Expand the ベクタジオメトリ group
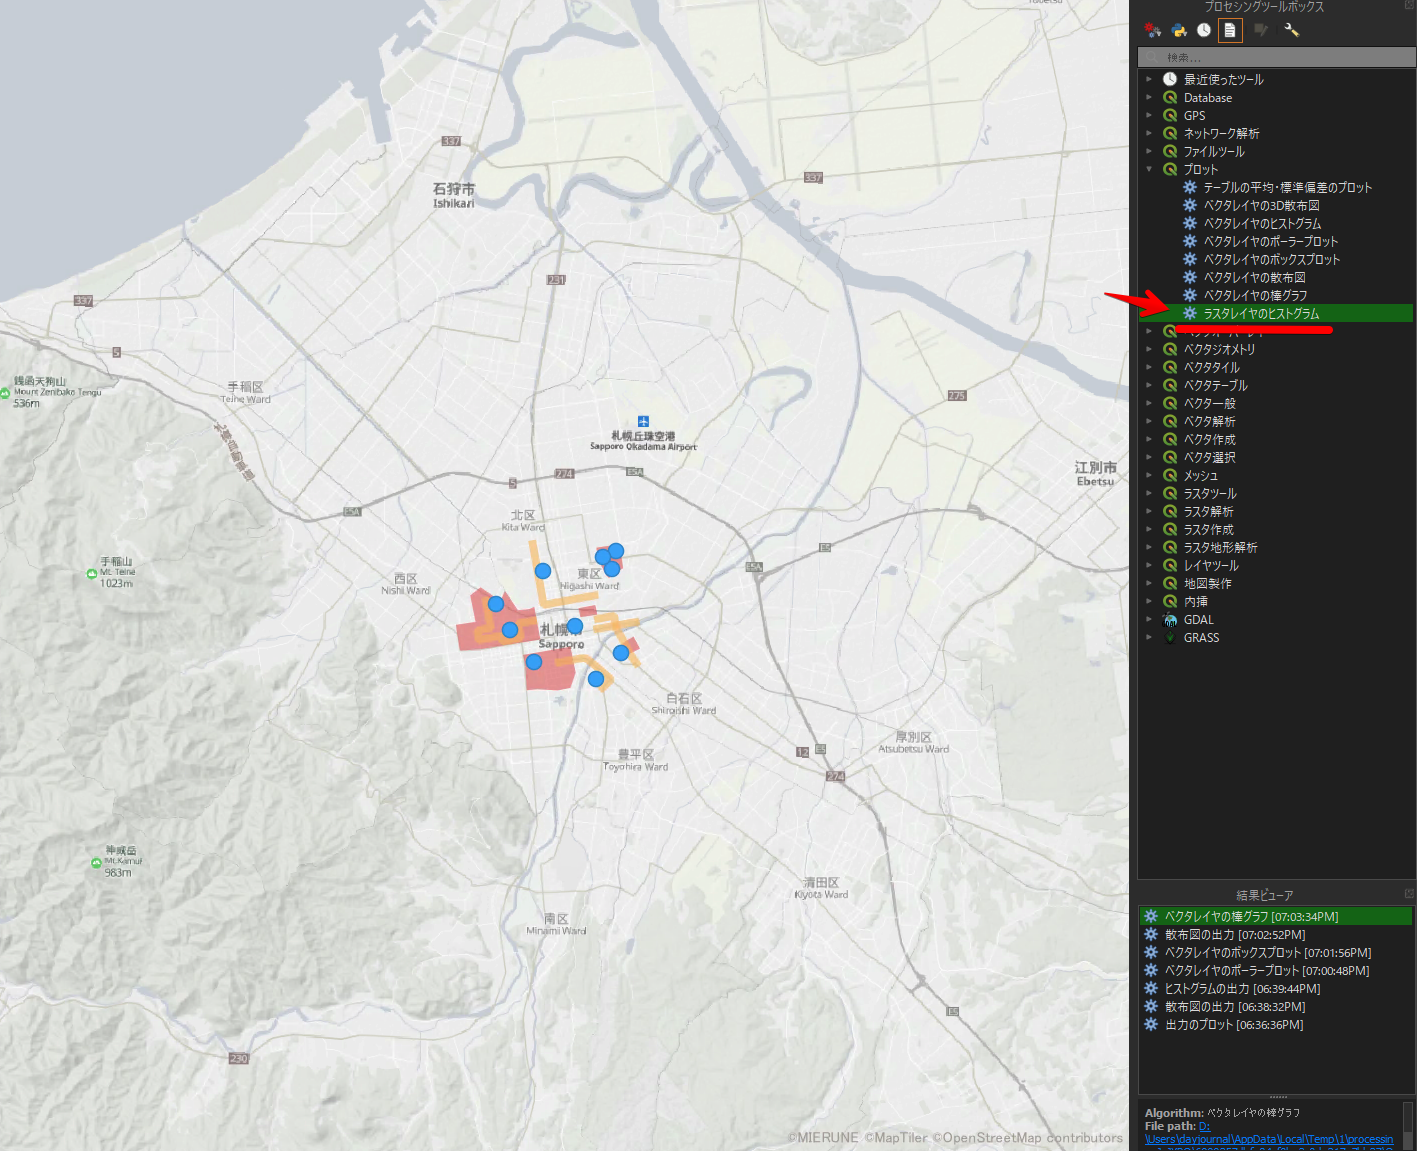This screenshot has width=1417, height=1151. pos(1149,349)
